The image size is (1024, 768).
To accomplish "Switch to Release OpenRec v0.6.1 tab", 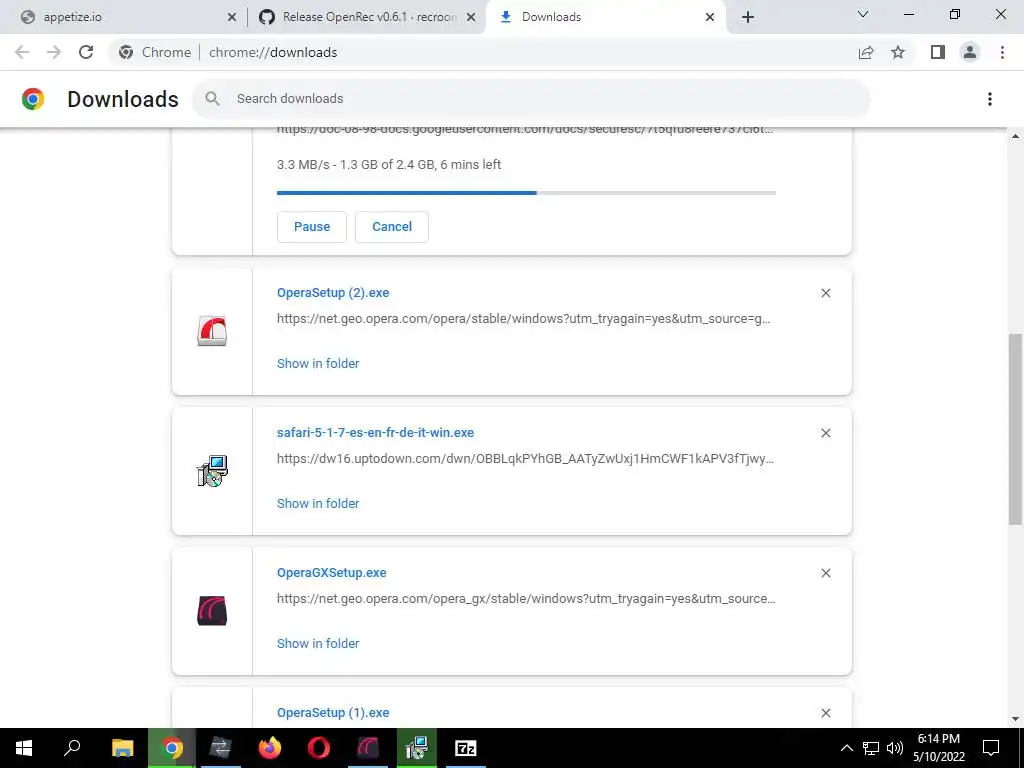I will 366,17.
